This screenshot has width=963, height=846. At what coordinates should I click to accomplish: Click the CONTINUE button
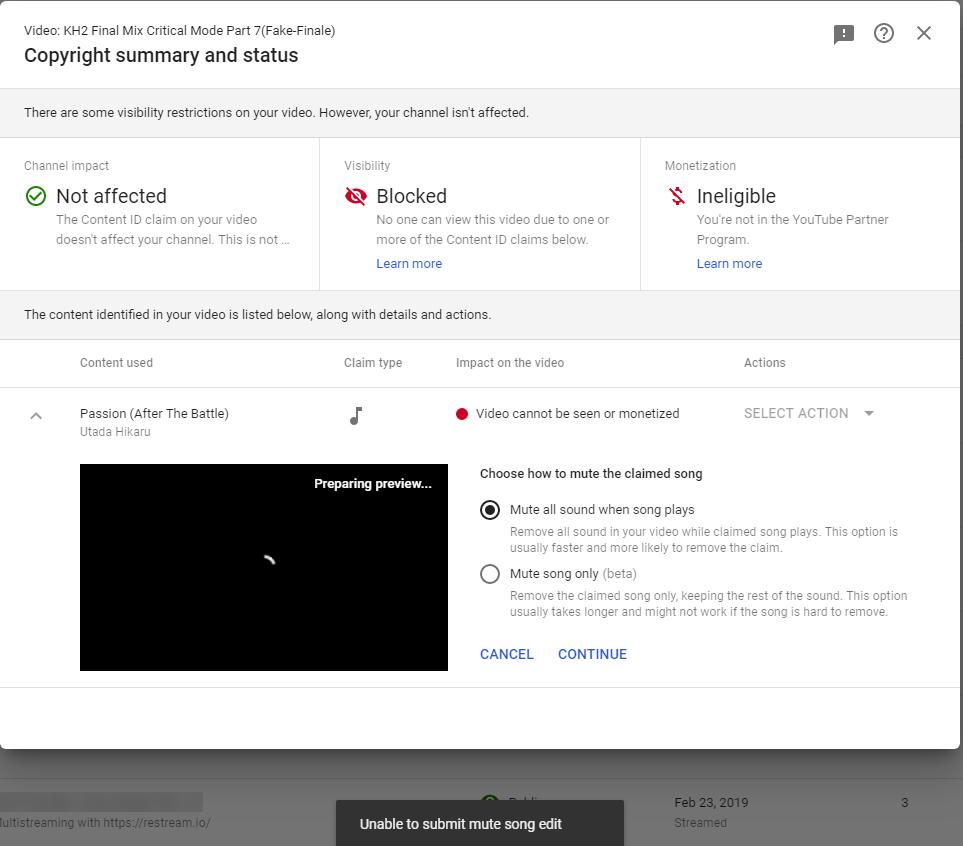(592, 654)
